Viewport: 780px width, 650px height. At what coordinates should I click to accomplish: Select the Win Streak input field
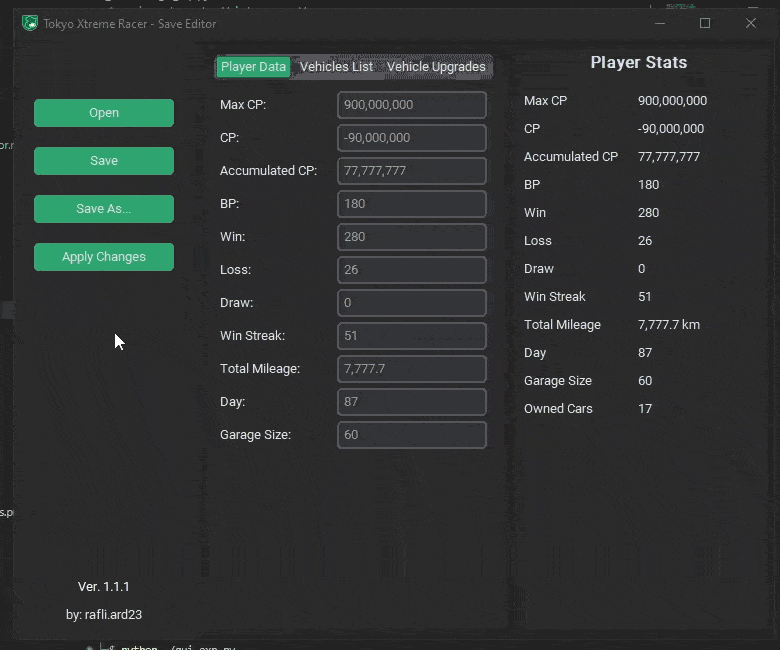tap(412, 336)
